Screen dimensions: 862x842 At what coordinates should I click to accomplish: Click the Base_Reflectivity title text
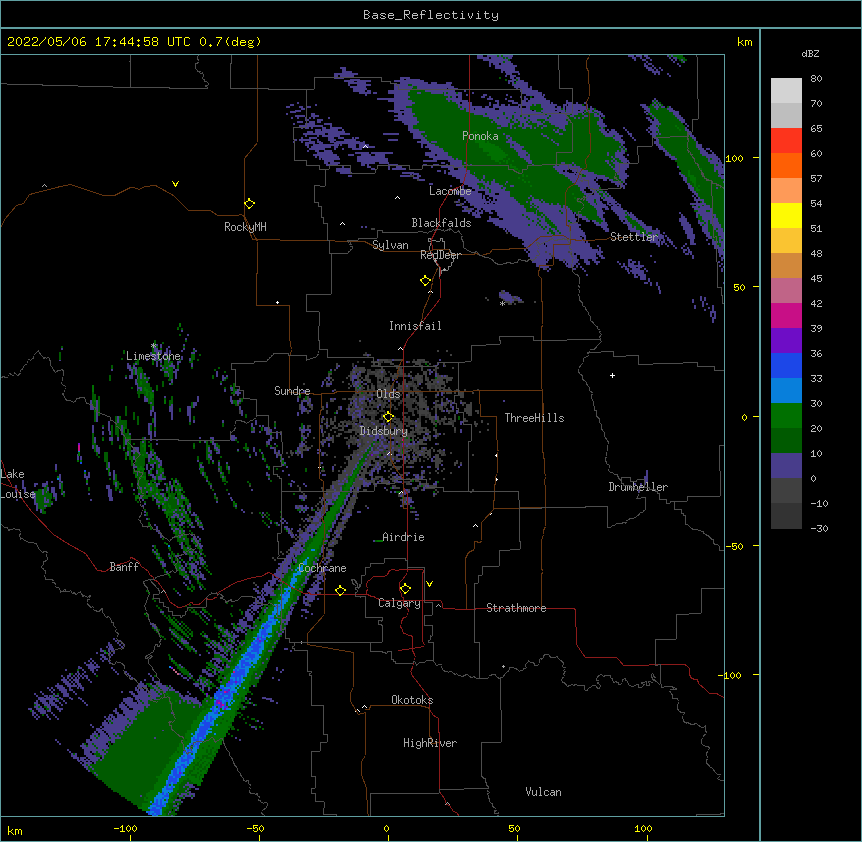pos(431,15)
